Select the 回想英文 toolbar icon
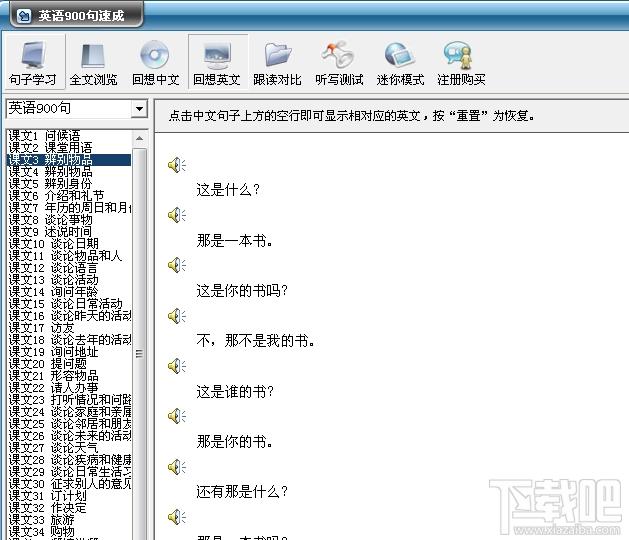This screenshot has height=540, width=629. click(x=217, y=62)
